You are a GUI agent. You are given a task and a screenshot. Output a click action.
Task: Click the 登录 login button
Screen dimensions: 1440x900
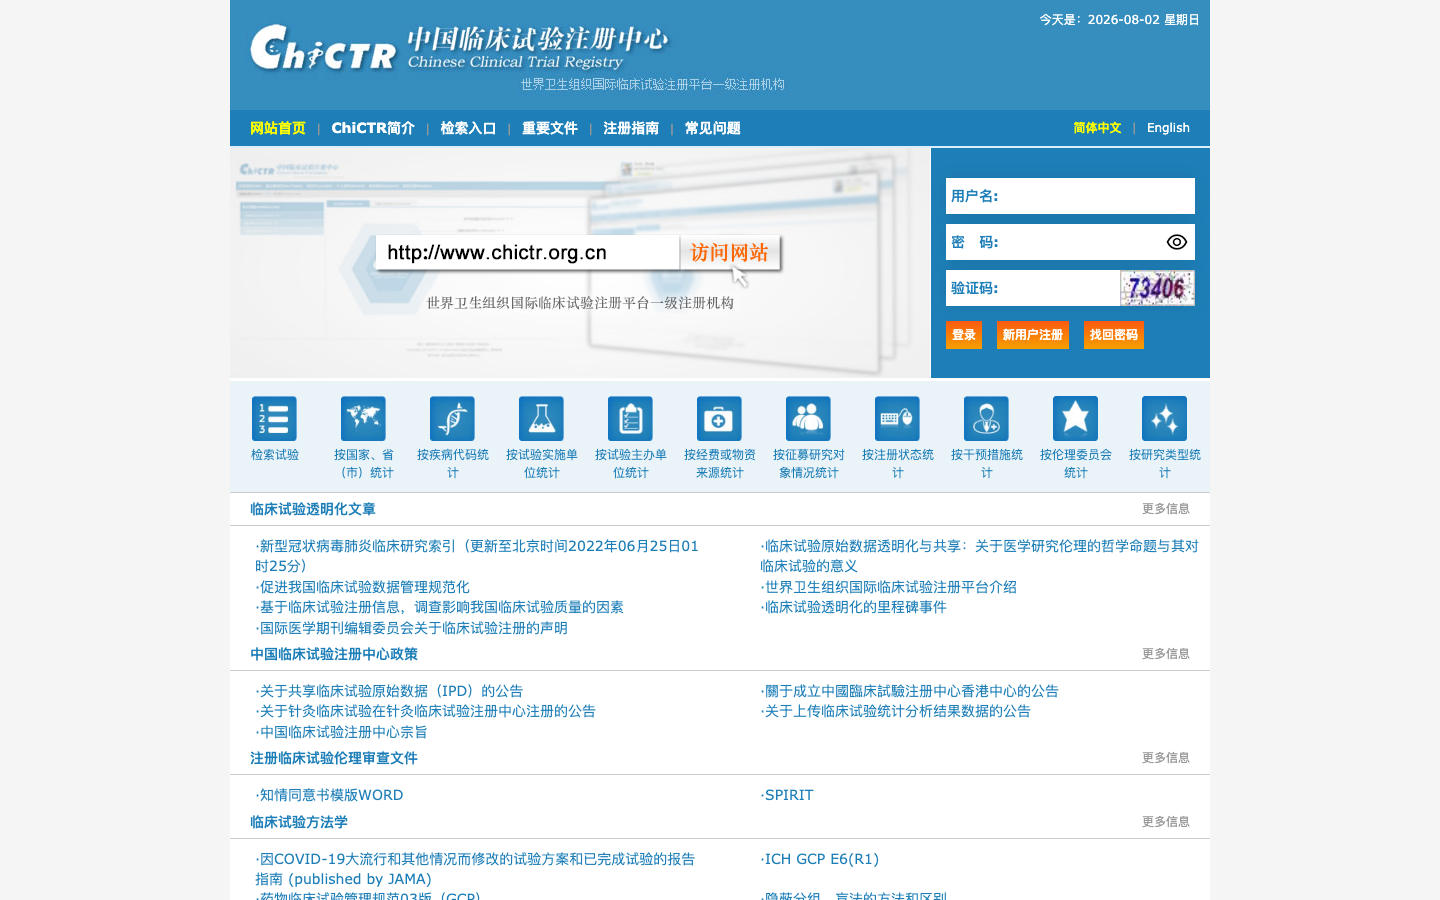click(x=964, y=335)
